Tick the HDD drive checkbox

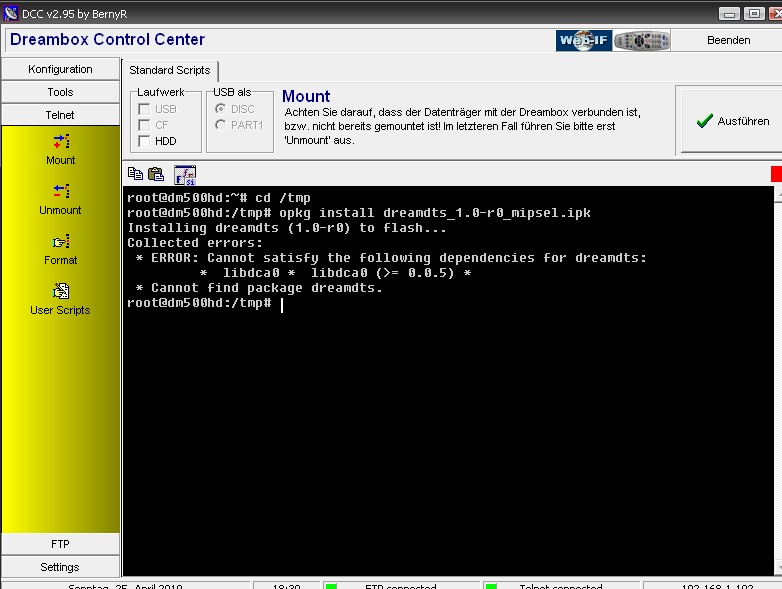coord(144,141)
